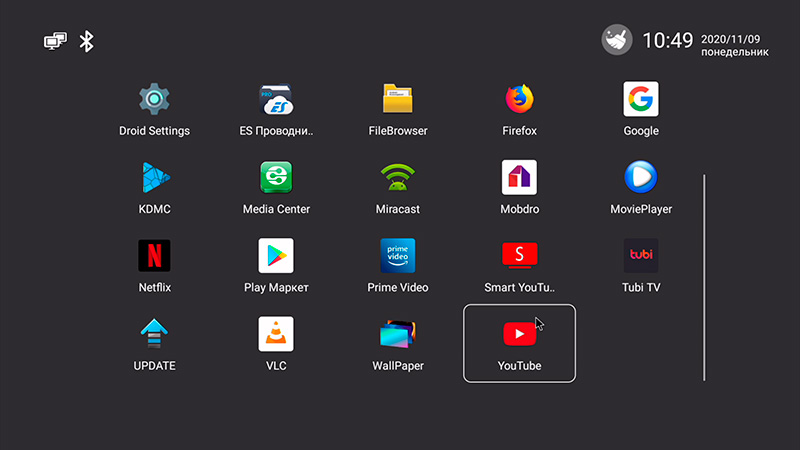Launch VLC media player

276,334
